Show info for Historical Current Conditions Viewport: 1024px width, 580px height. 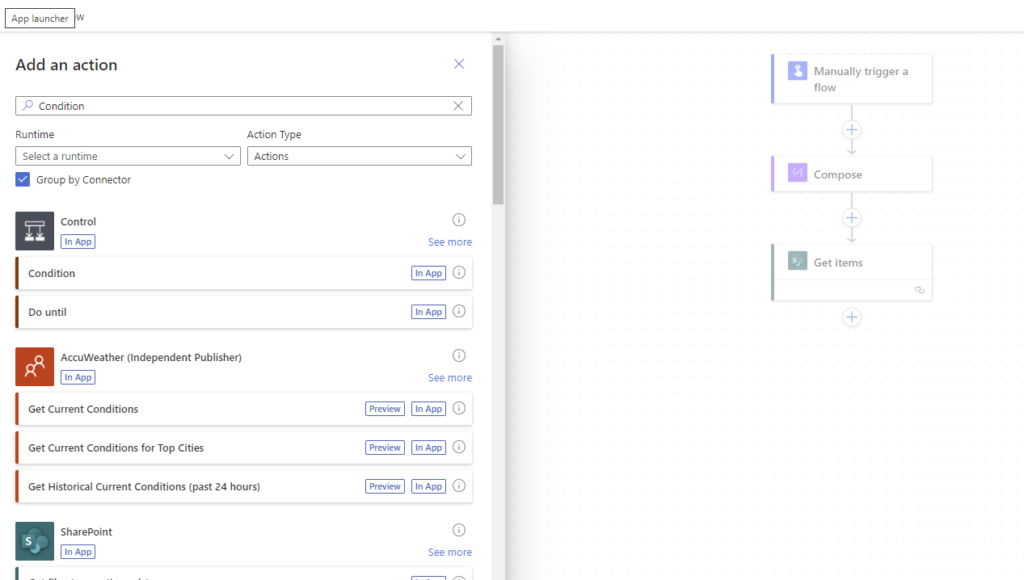[x=459, y=485]
